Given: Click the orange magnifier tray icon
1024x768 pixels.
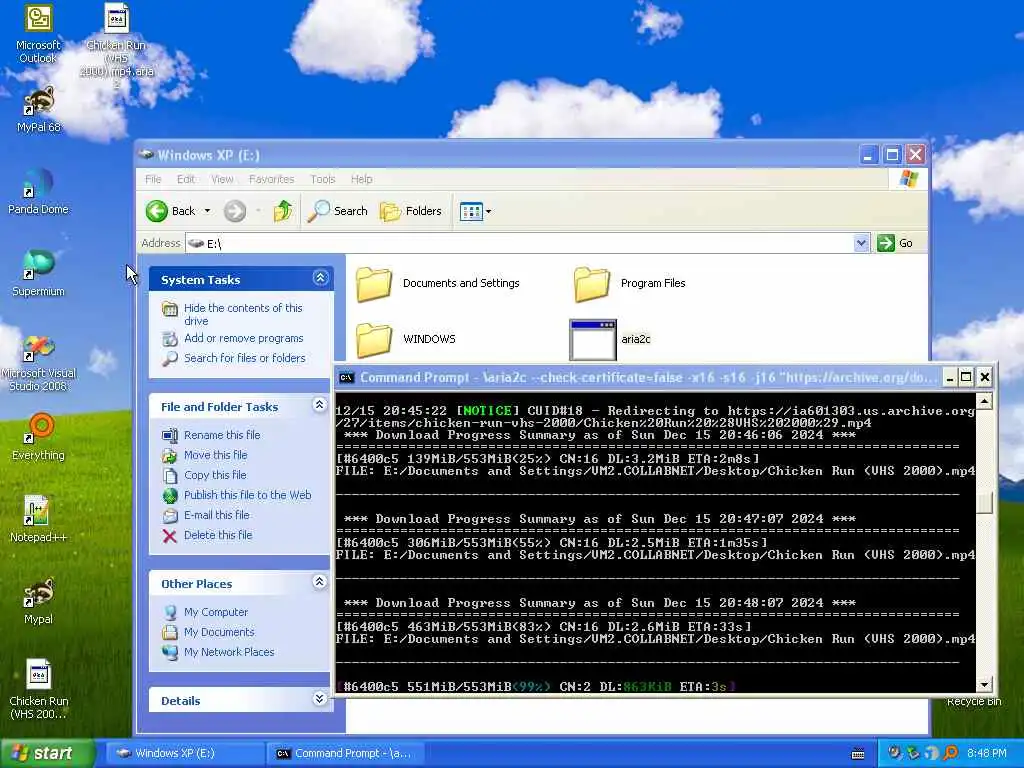Looking at the screenshot, I should pos(950,753).
